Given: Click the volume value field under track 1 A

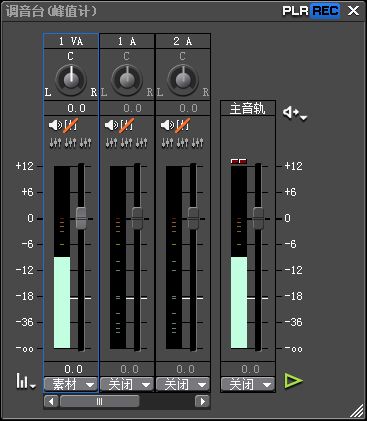Looking at the screenshot, I should coord(127,369).
